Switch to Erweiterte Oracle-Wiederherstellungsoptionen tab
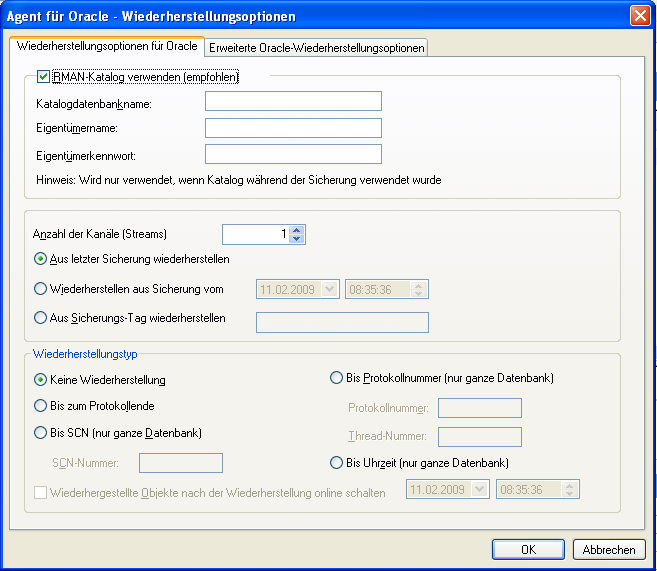Image resolution: width=657 pixels, height=571 pixels. click(x=316, y=48)
